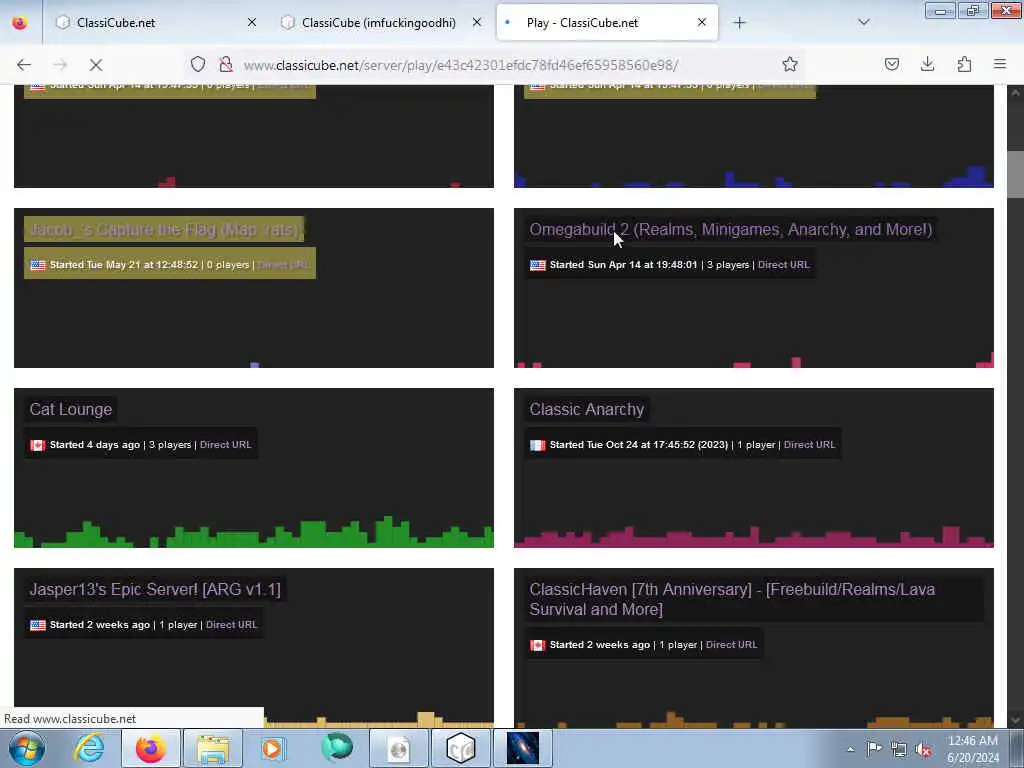Open the Pocket save icon

[891, 64]
